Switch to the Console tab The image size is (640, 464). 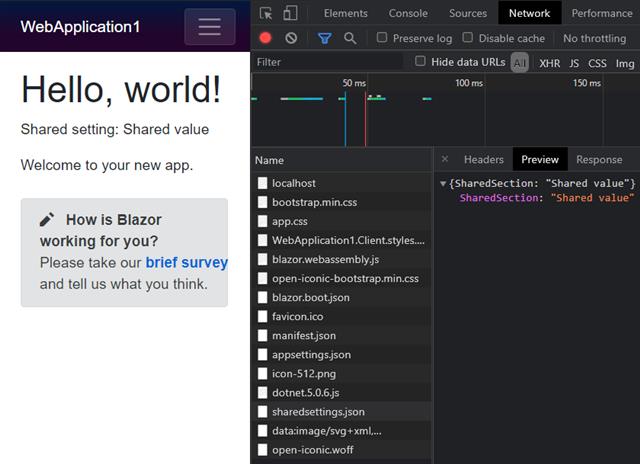pos(408,13)
